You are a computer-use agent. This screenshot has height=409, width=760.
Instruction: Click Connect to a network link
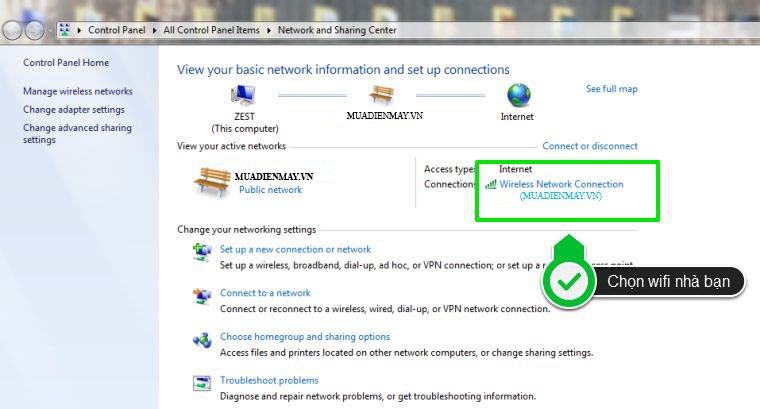coord(265,293)
